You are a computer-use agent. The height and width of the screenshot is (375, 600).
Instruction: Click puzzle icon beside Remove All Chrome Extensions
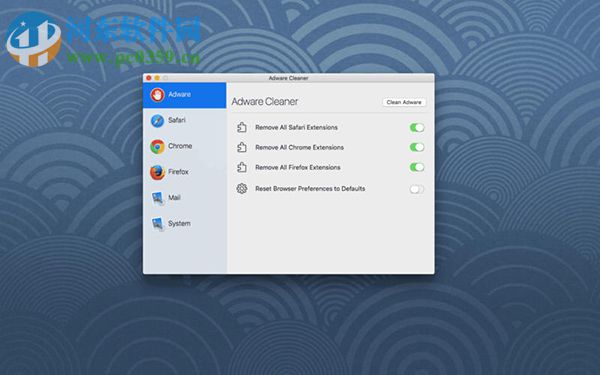(x=241, y=147)
